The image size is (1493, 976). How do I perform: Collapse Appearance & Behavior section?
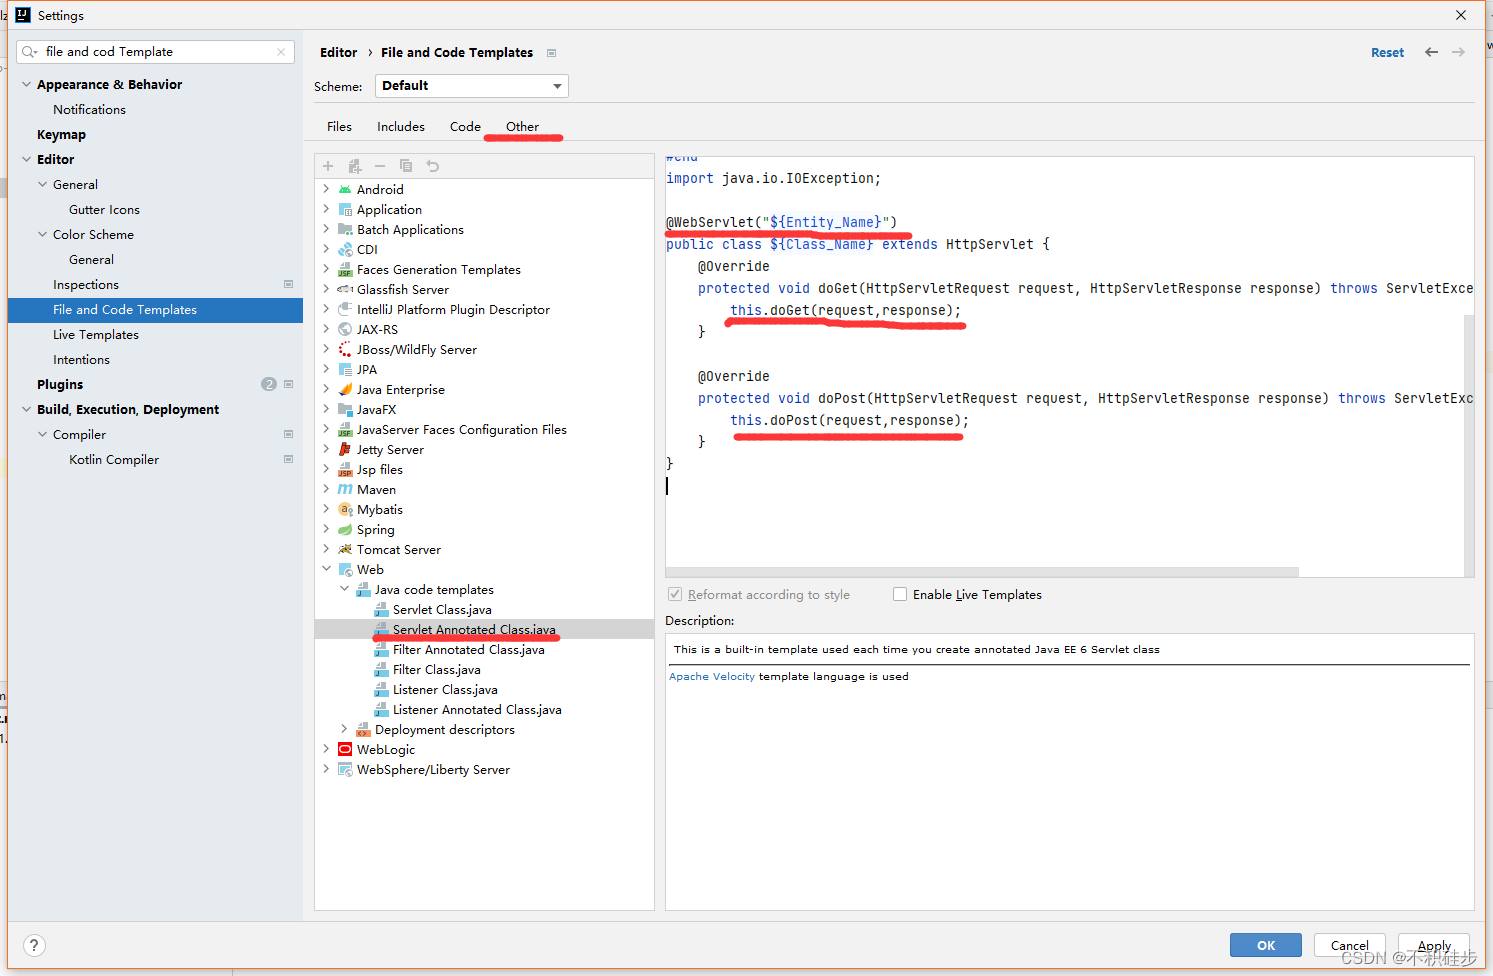26,84
